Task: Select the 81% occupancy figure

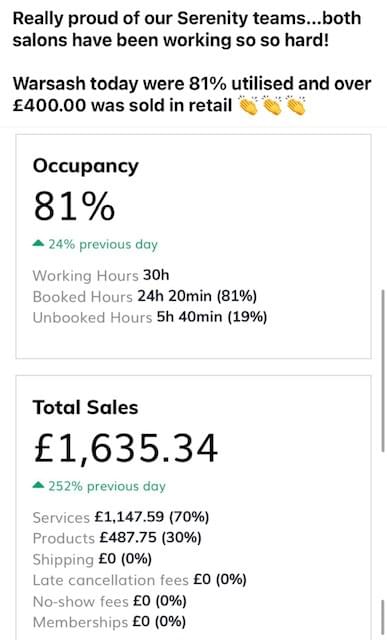Action: click(x=74, y=206)
